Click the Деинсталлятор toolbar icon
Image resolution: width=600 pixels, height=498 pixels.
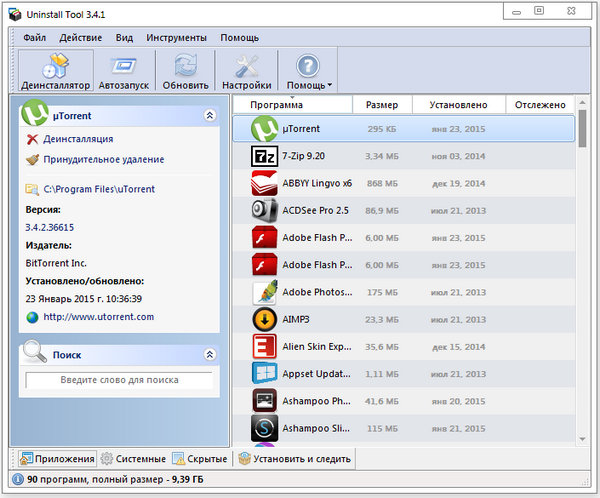(x=56, y=72)
